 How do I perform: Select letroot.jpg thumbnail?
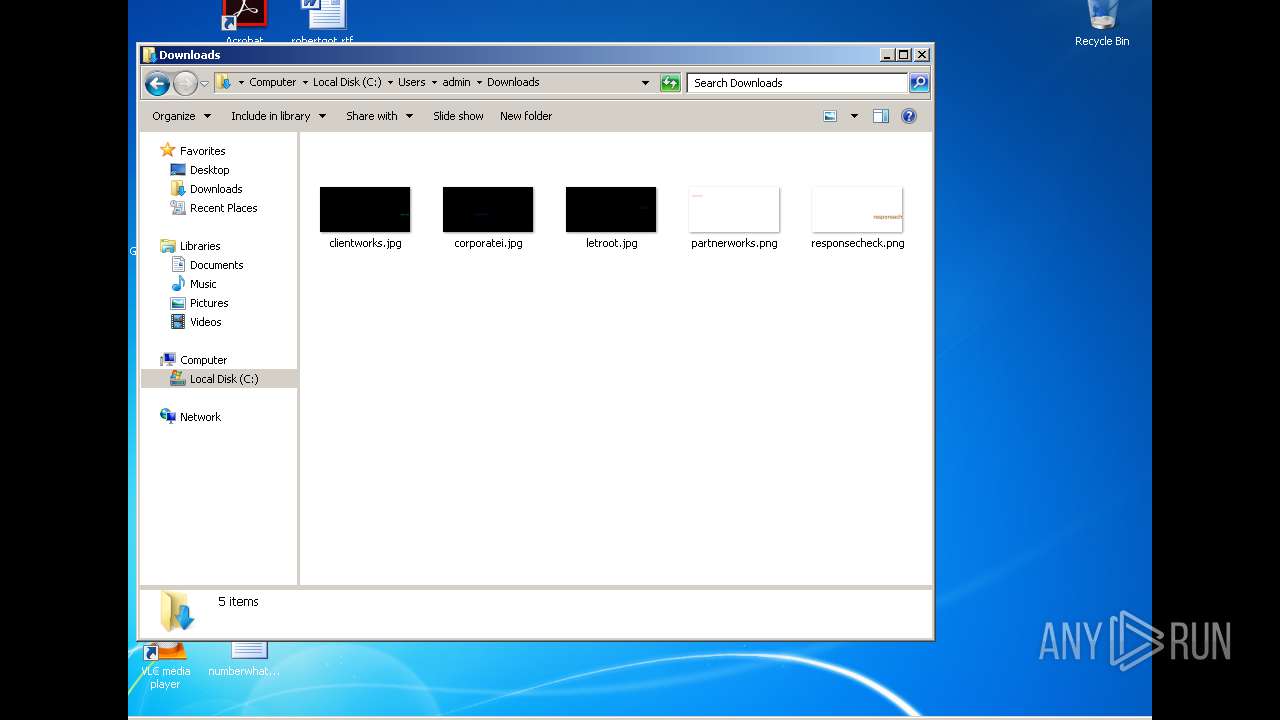click(611, 210)
